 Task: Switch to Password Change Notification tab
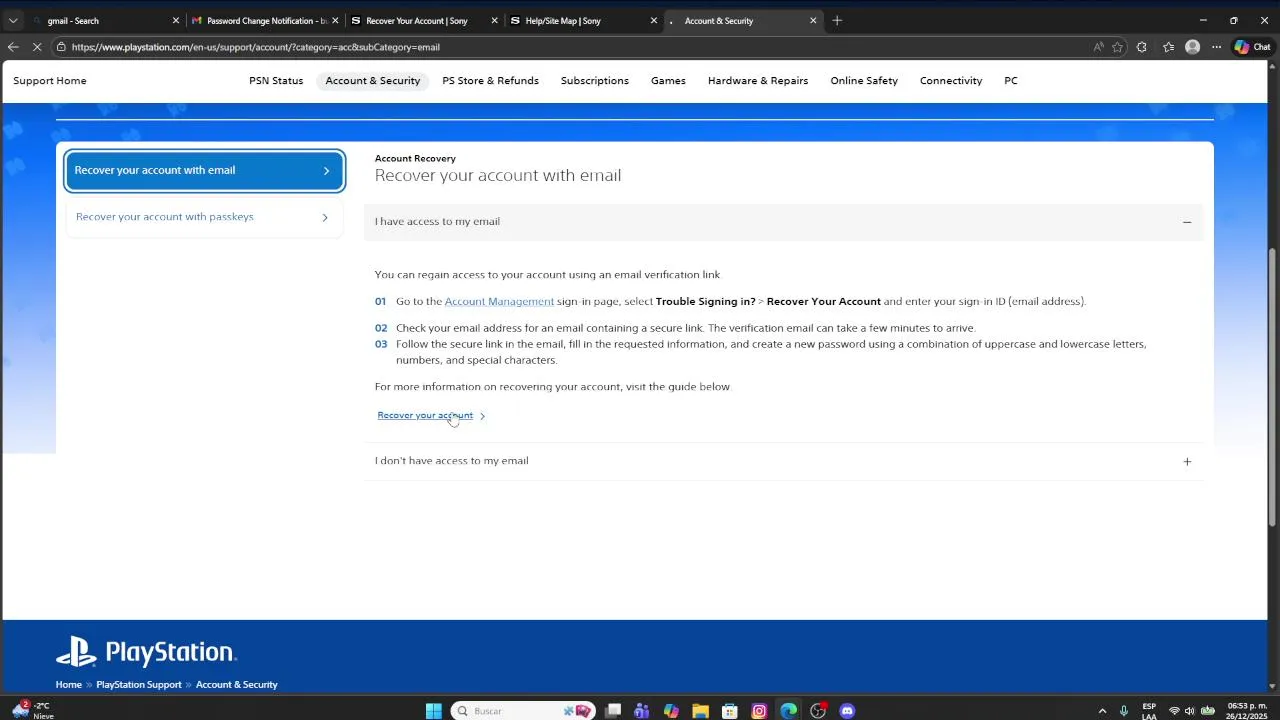[266, 20]
